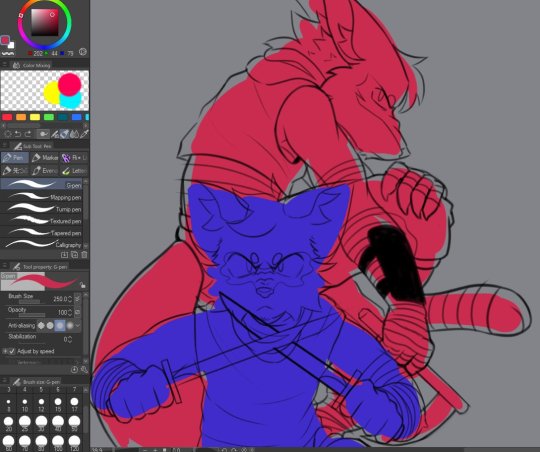Screen dimensions: 540x452
Task: Toggle the Adjust by speed checkbox
Action: point(12,351)
